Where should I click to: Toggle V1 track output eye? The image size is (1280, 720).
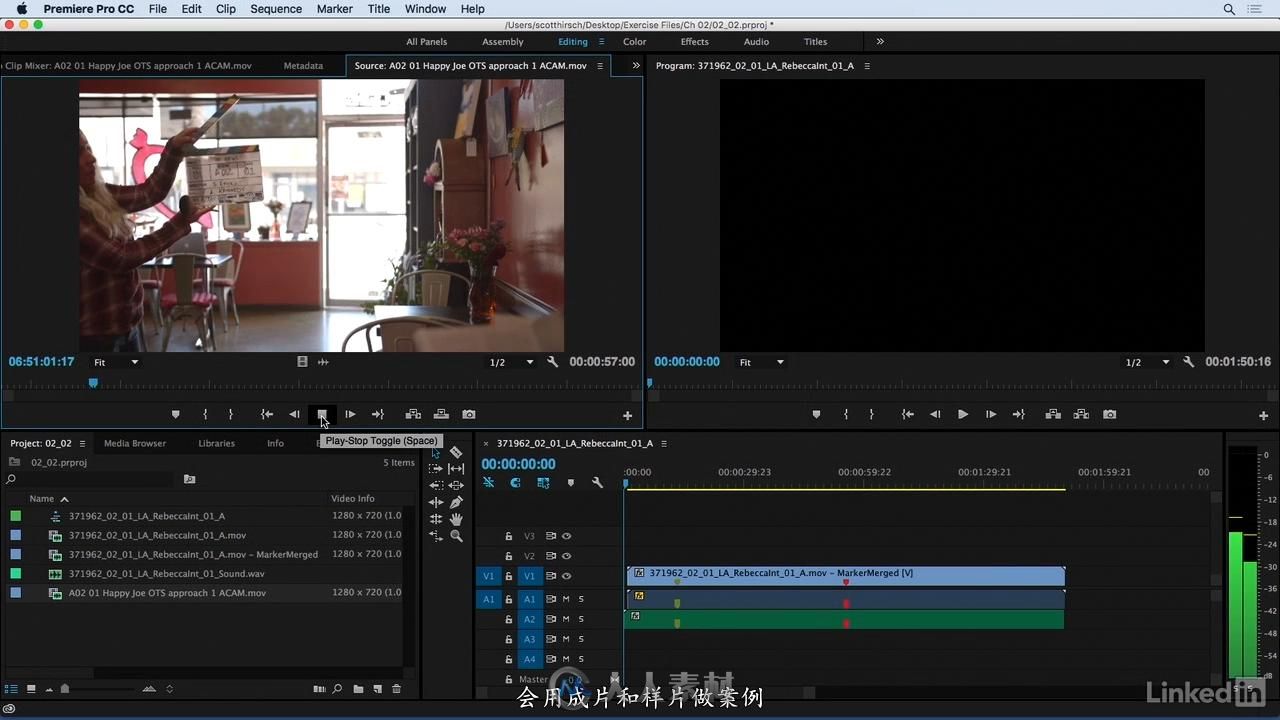(x=566, y=576)
